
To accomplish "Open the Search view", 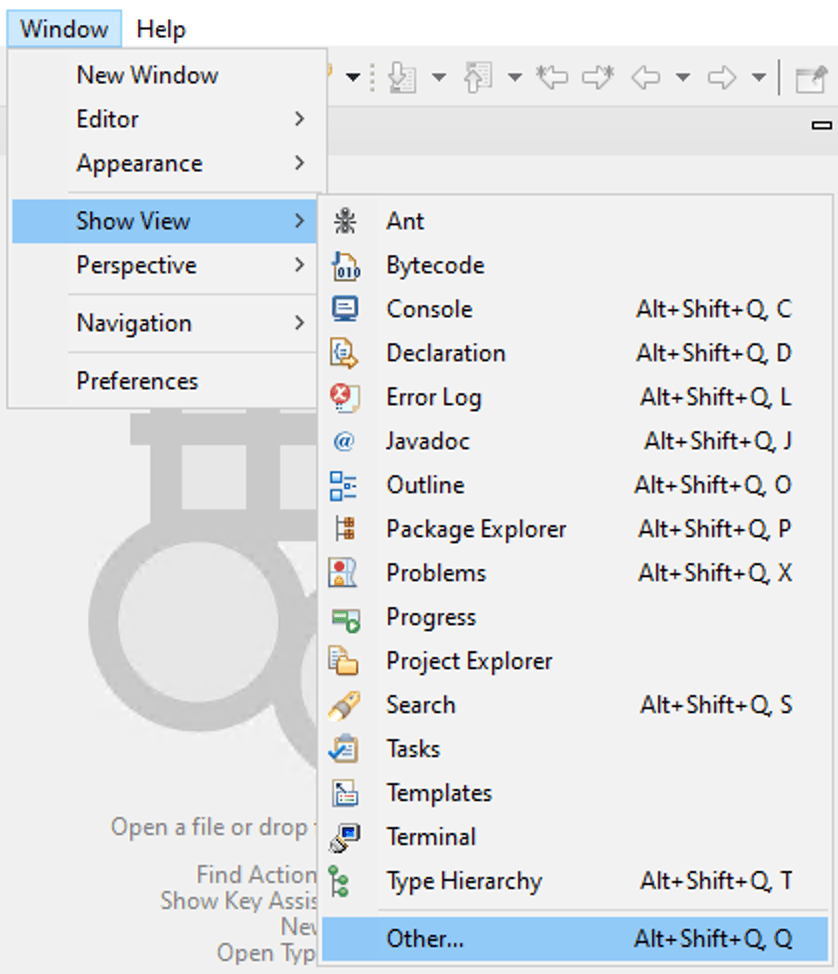I will point(420,705).
